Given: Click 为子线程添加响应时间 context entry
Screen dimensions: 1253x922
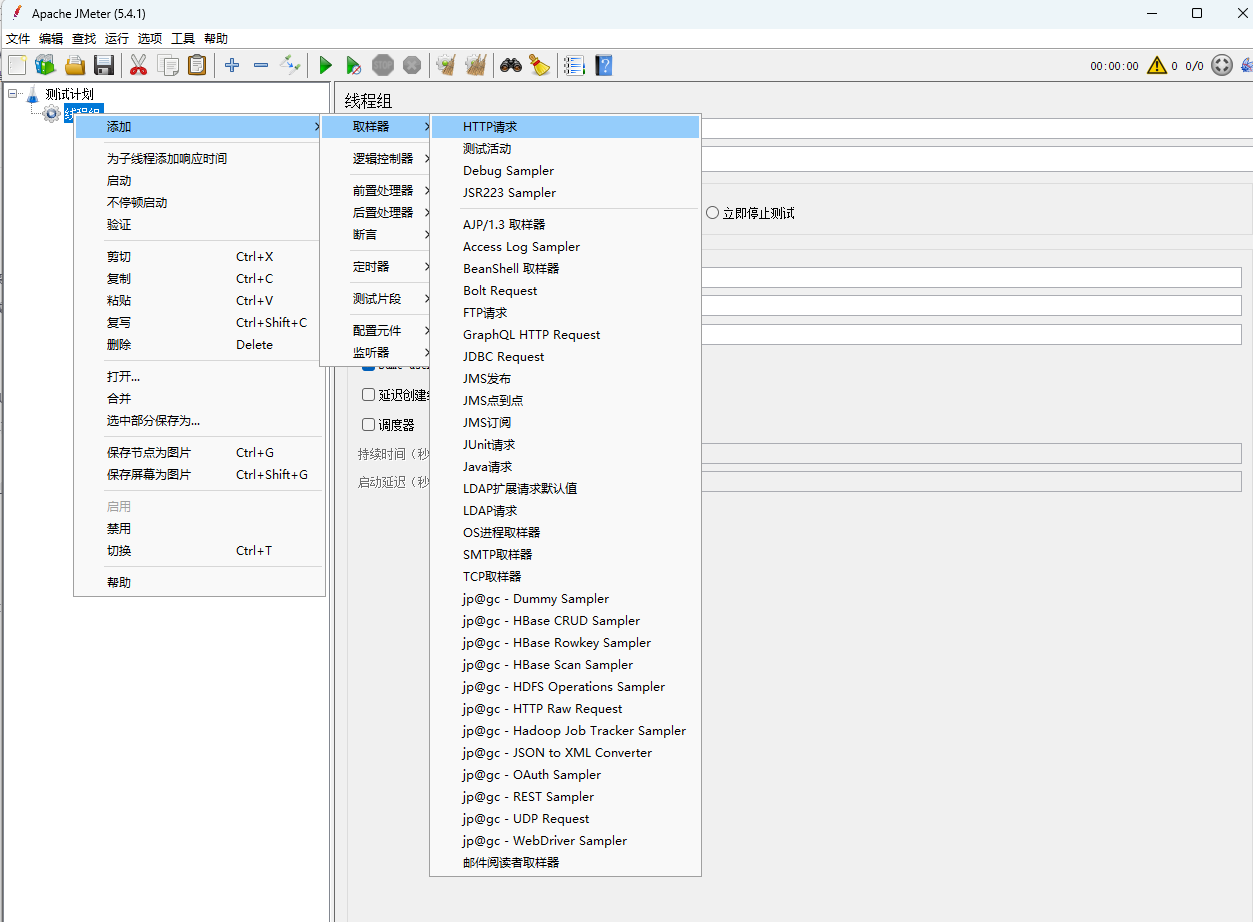Looking at the screenshot, I should coord(199,158).
